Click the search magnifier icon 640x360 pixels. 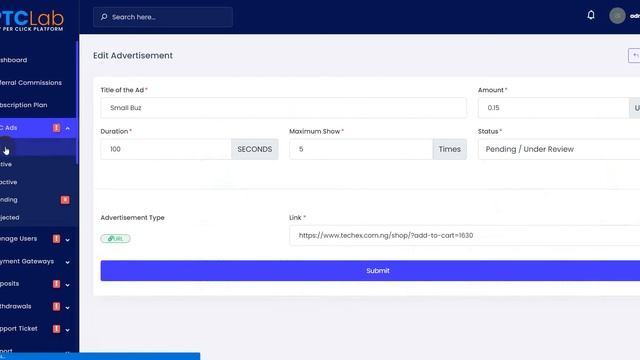coord(104,17)
